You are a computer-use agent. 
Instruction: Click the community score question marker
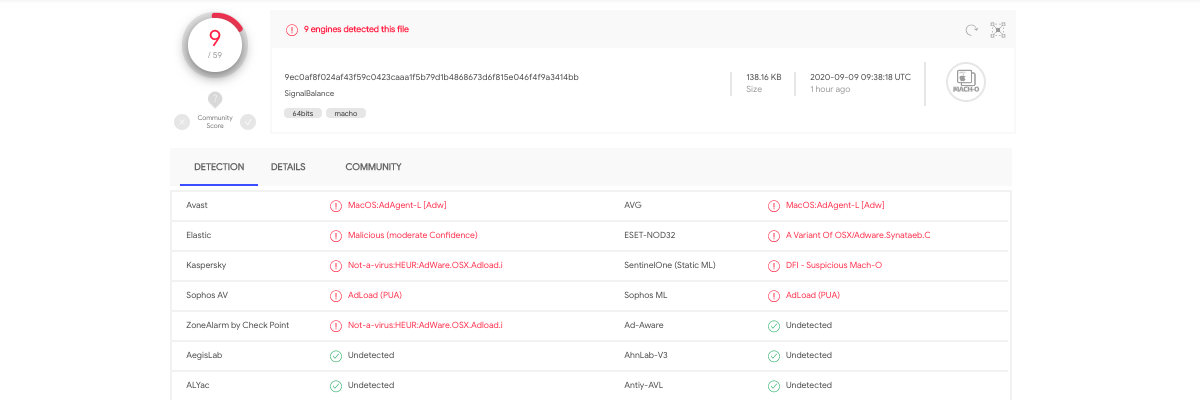(x=215, y=100)
